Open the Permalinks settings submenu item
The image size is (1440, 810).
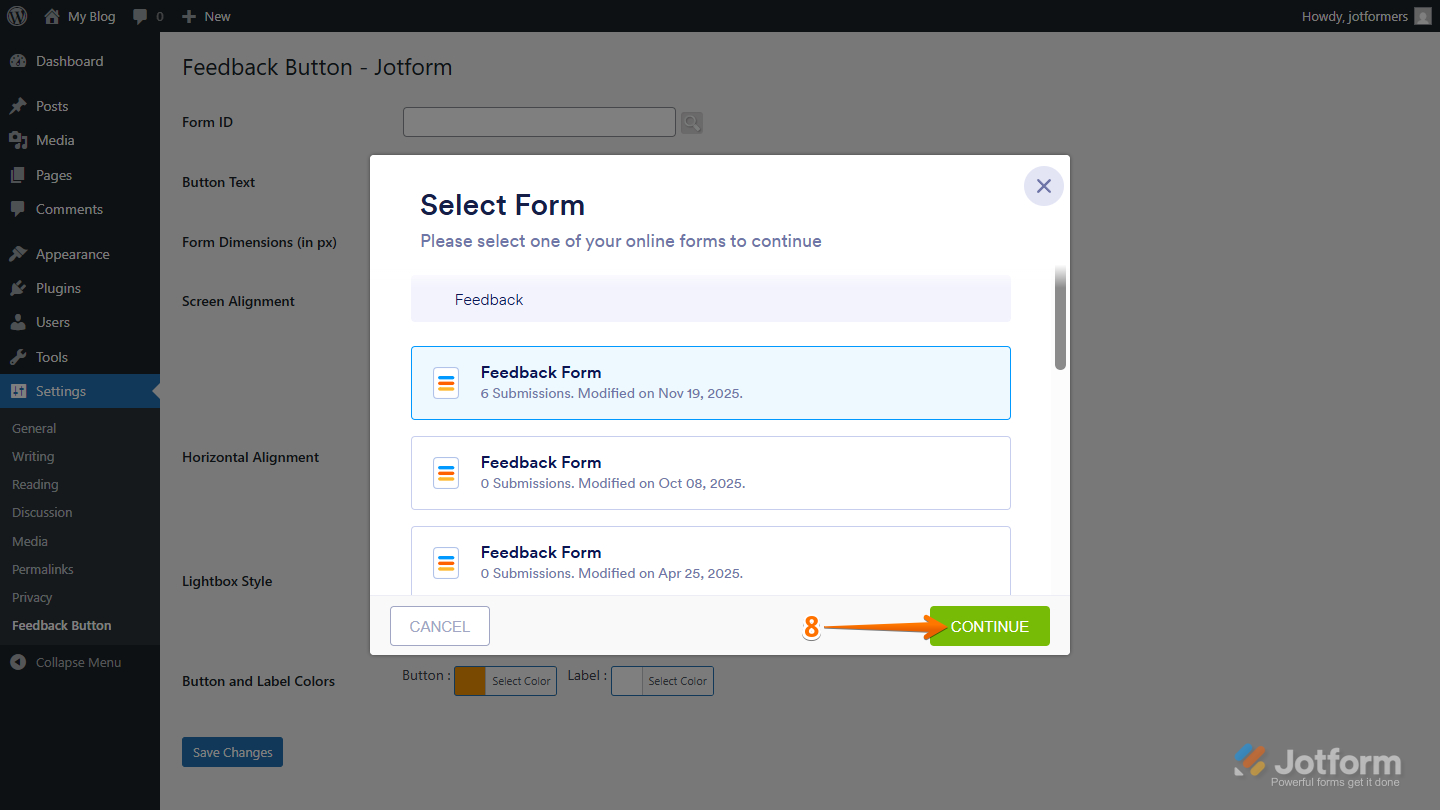43,569
